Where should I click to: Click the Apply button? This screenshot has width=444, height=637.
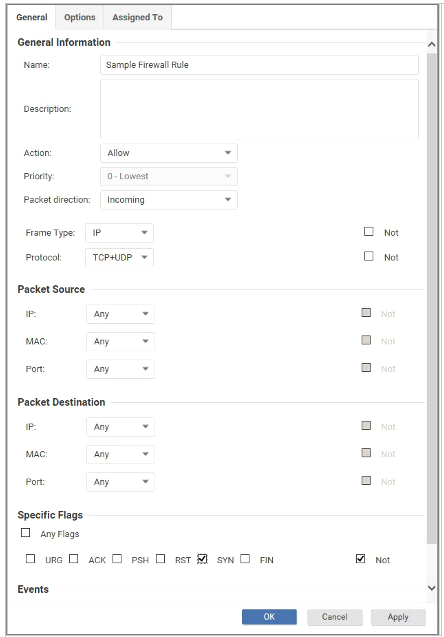tap(398, 617)
